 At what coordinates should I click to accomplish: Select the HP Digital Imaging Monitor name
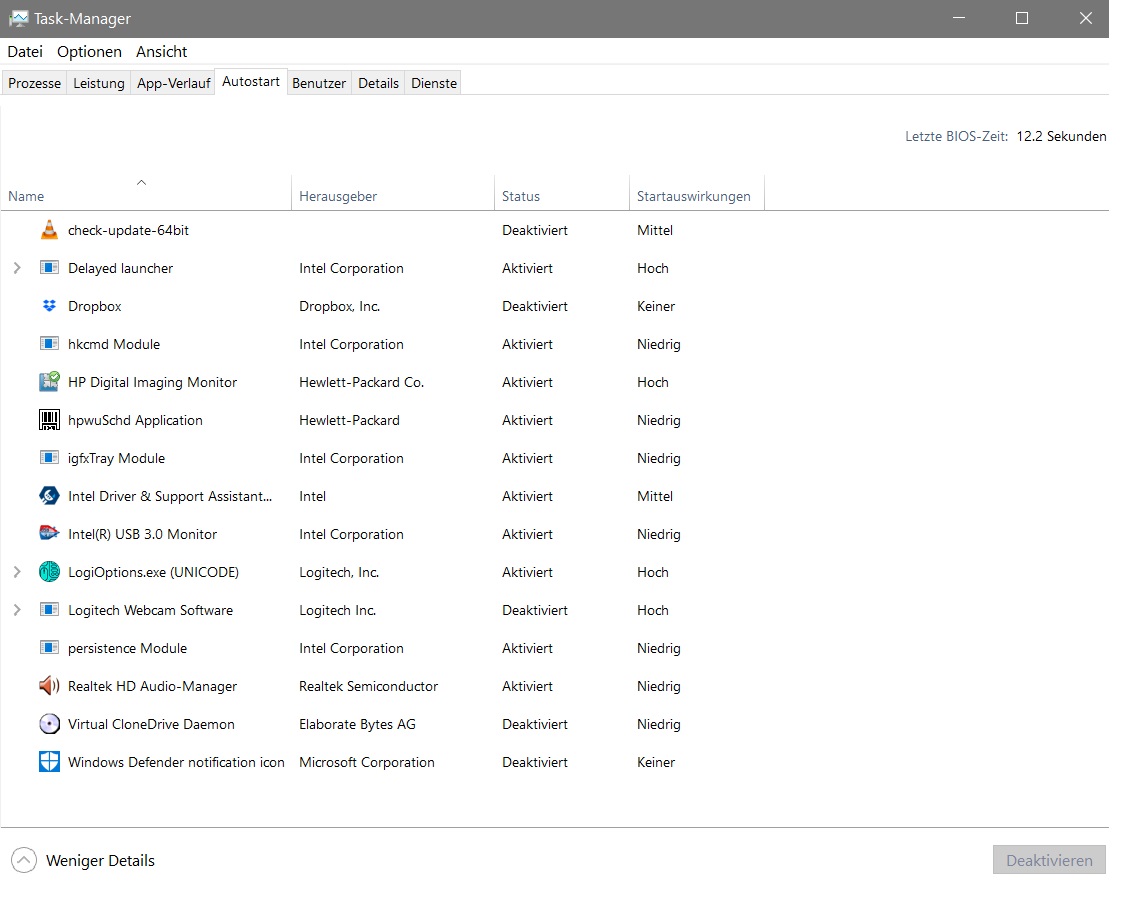tap(152, 382)
